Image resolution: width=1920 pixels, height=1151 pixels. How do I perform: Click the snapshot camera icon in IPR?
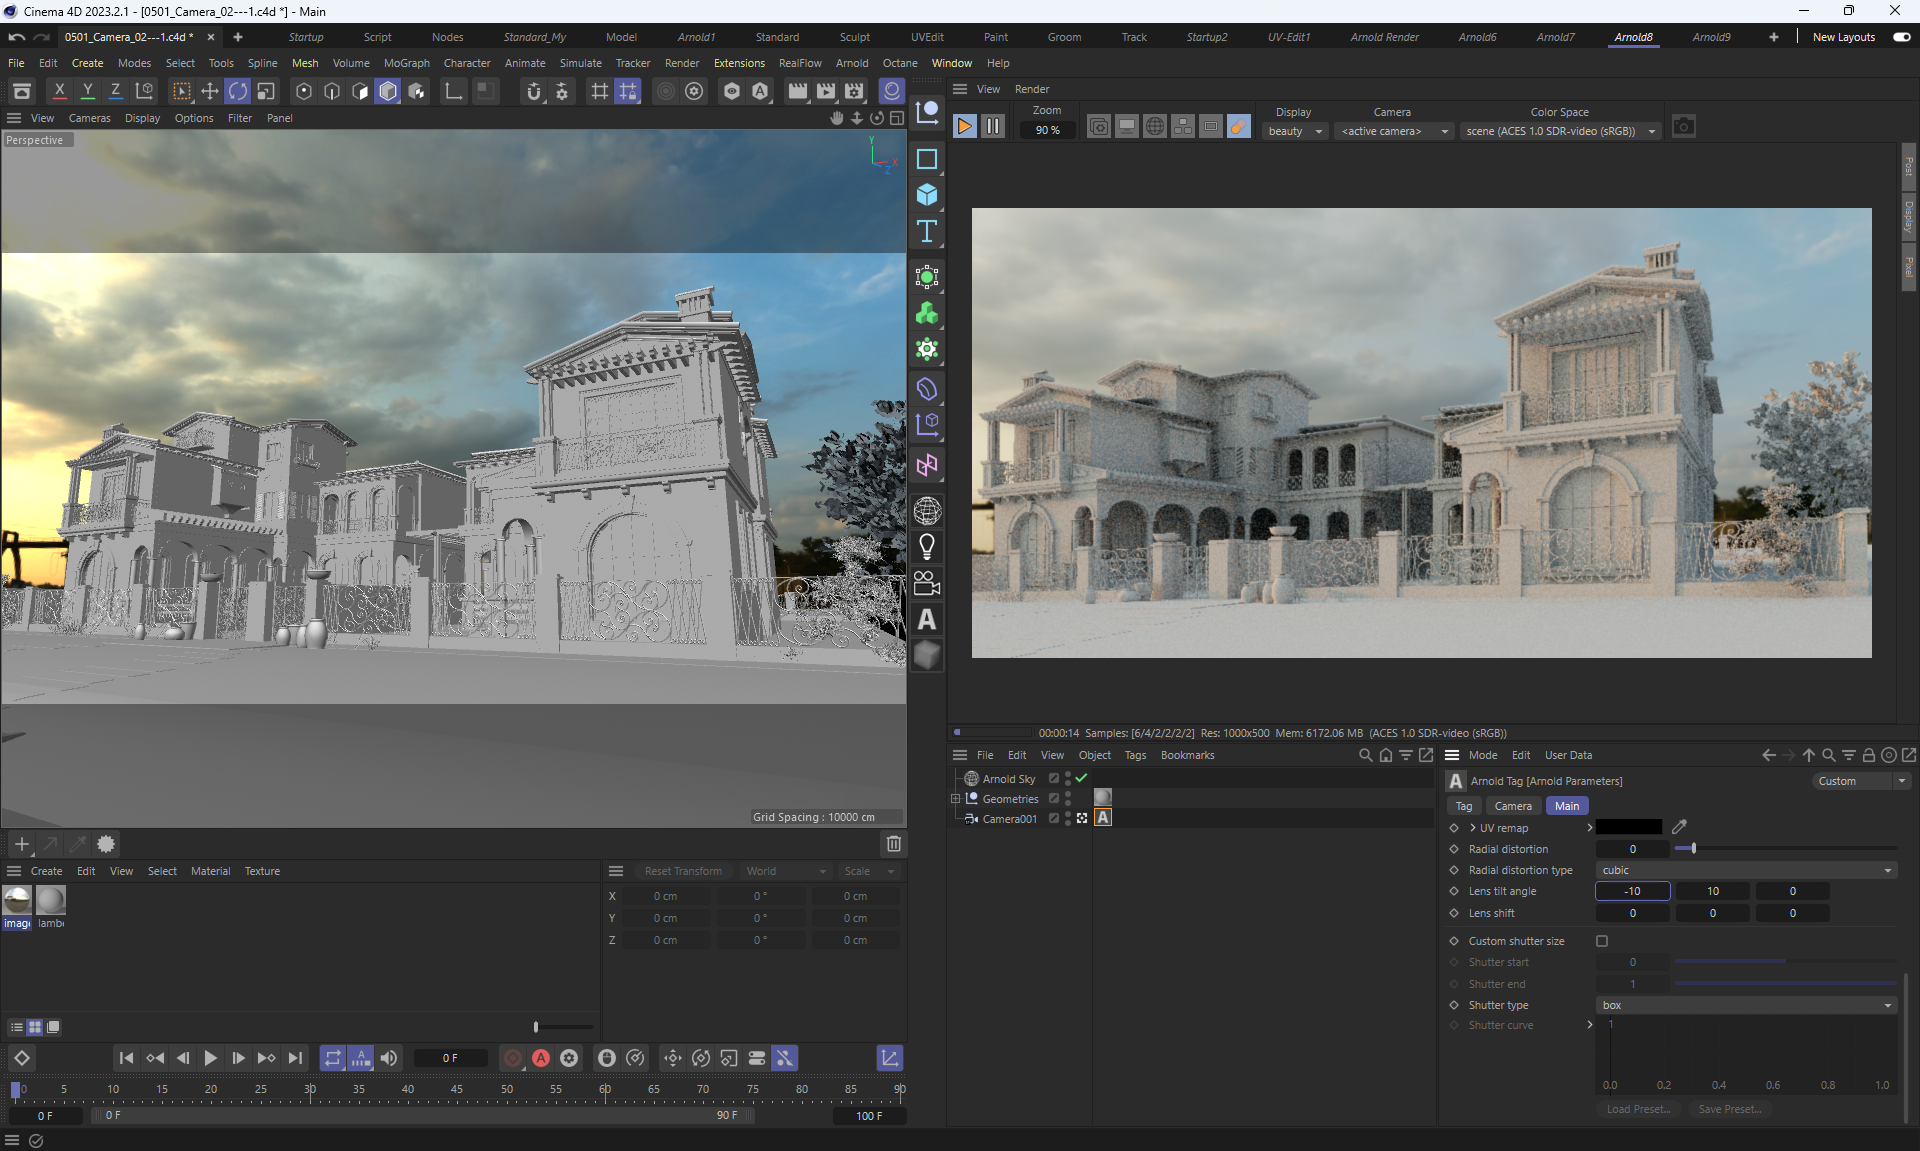1684,127
